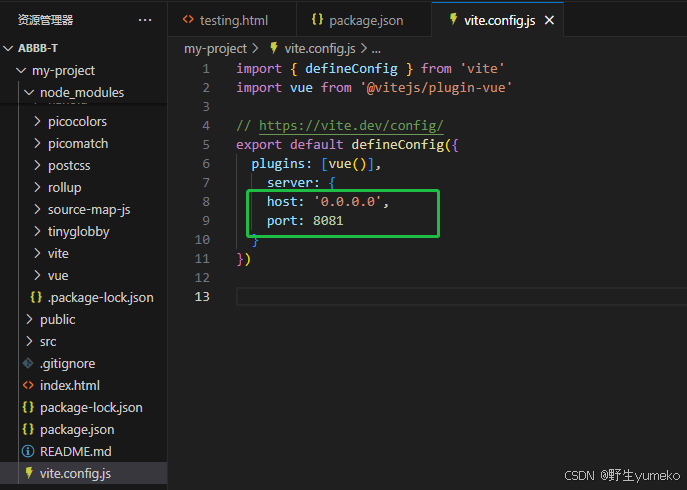Screen dimensions: 687x490
Task: Expand the tinyglobby folder
Action: click(x=37, y=231)
